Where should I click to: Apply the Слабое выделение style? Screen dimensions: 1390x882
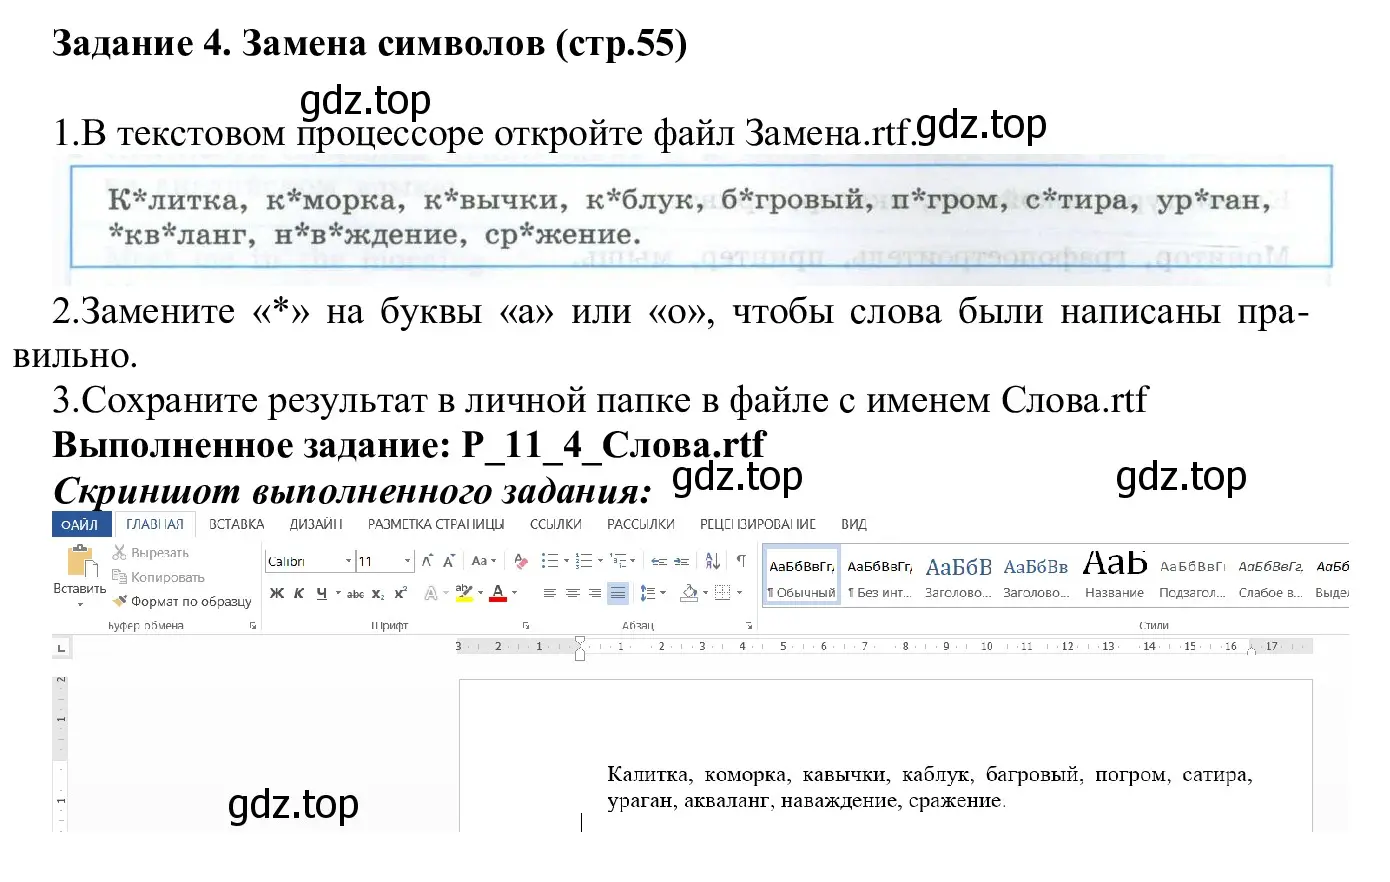(x=1270, y=577)
